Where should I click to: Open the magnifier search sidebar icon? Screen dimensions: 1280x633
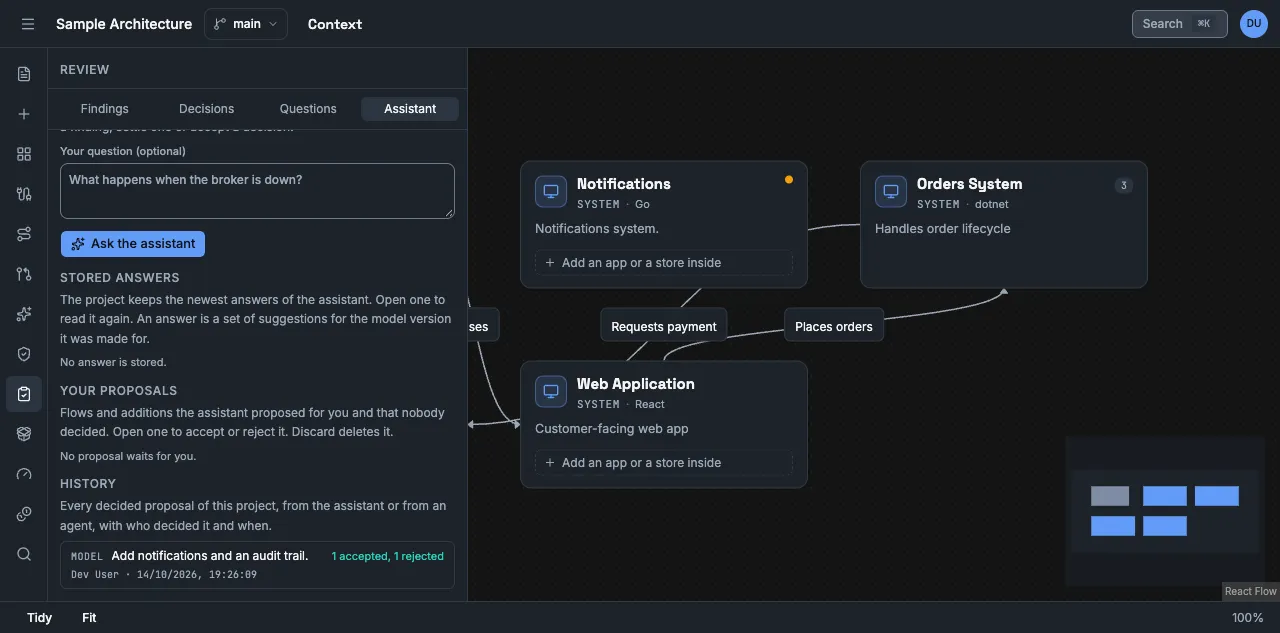pyautogui.click(x=24, y=554)
